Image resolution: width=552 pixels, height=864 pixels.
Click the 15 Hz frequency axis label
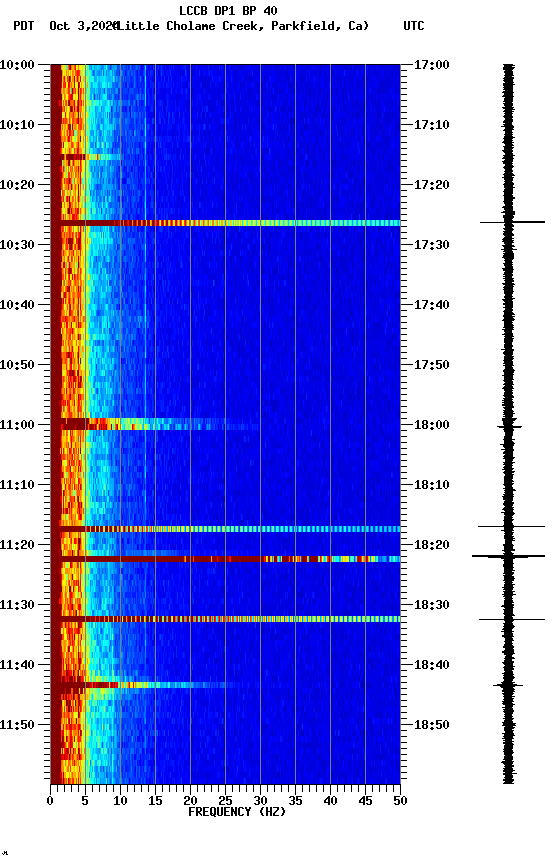[x=155, y=801]
